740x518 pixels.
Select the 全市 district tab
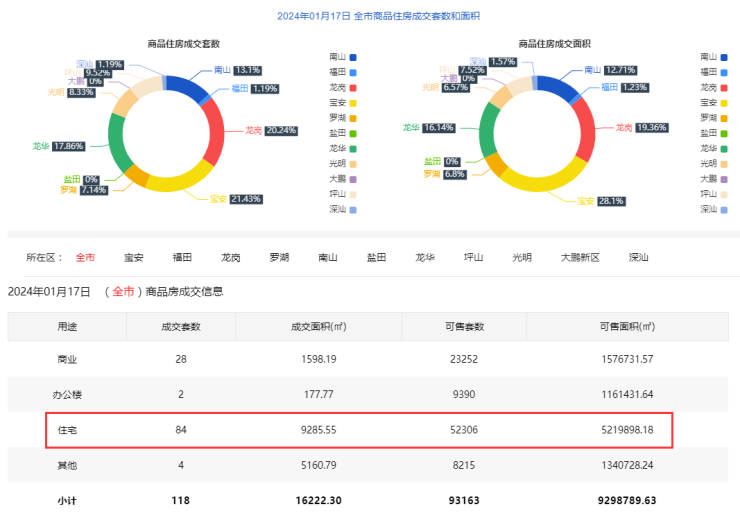pos(85,257)
